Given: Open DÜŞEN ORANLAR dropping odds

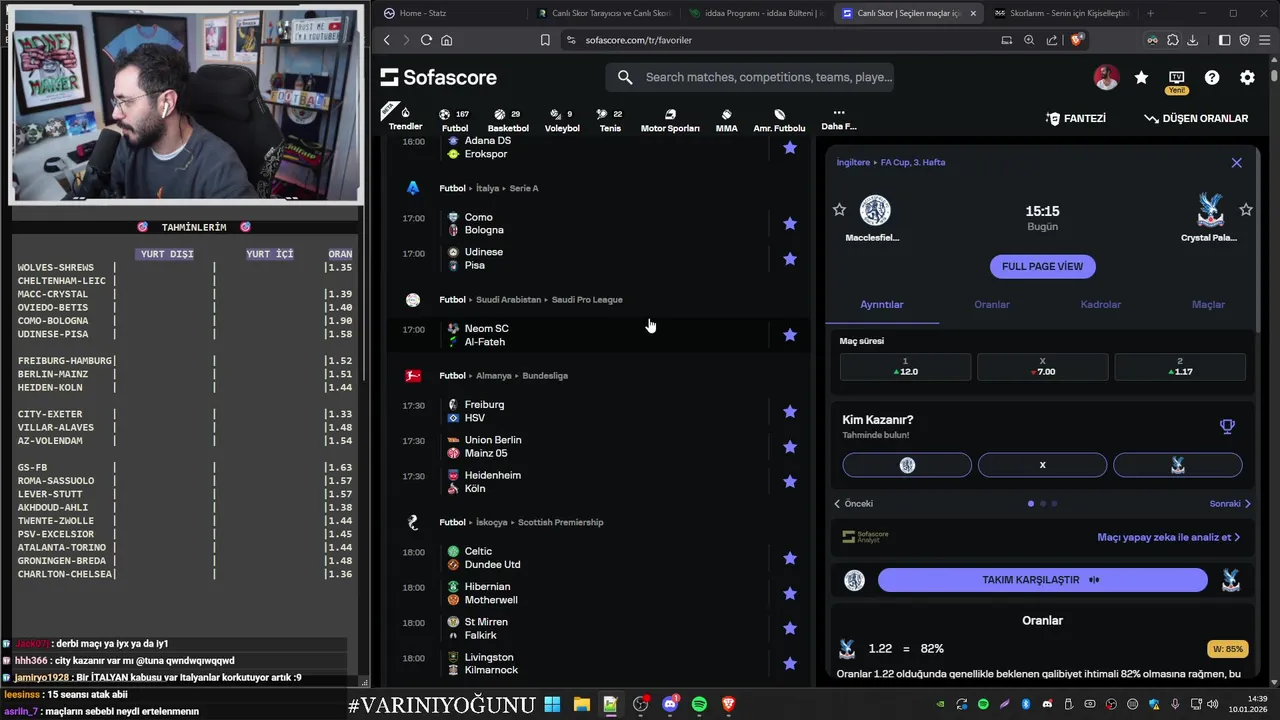Looking at the screenshot, I should pyautogui.click(x=1196, y=118).
